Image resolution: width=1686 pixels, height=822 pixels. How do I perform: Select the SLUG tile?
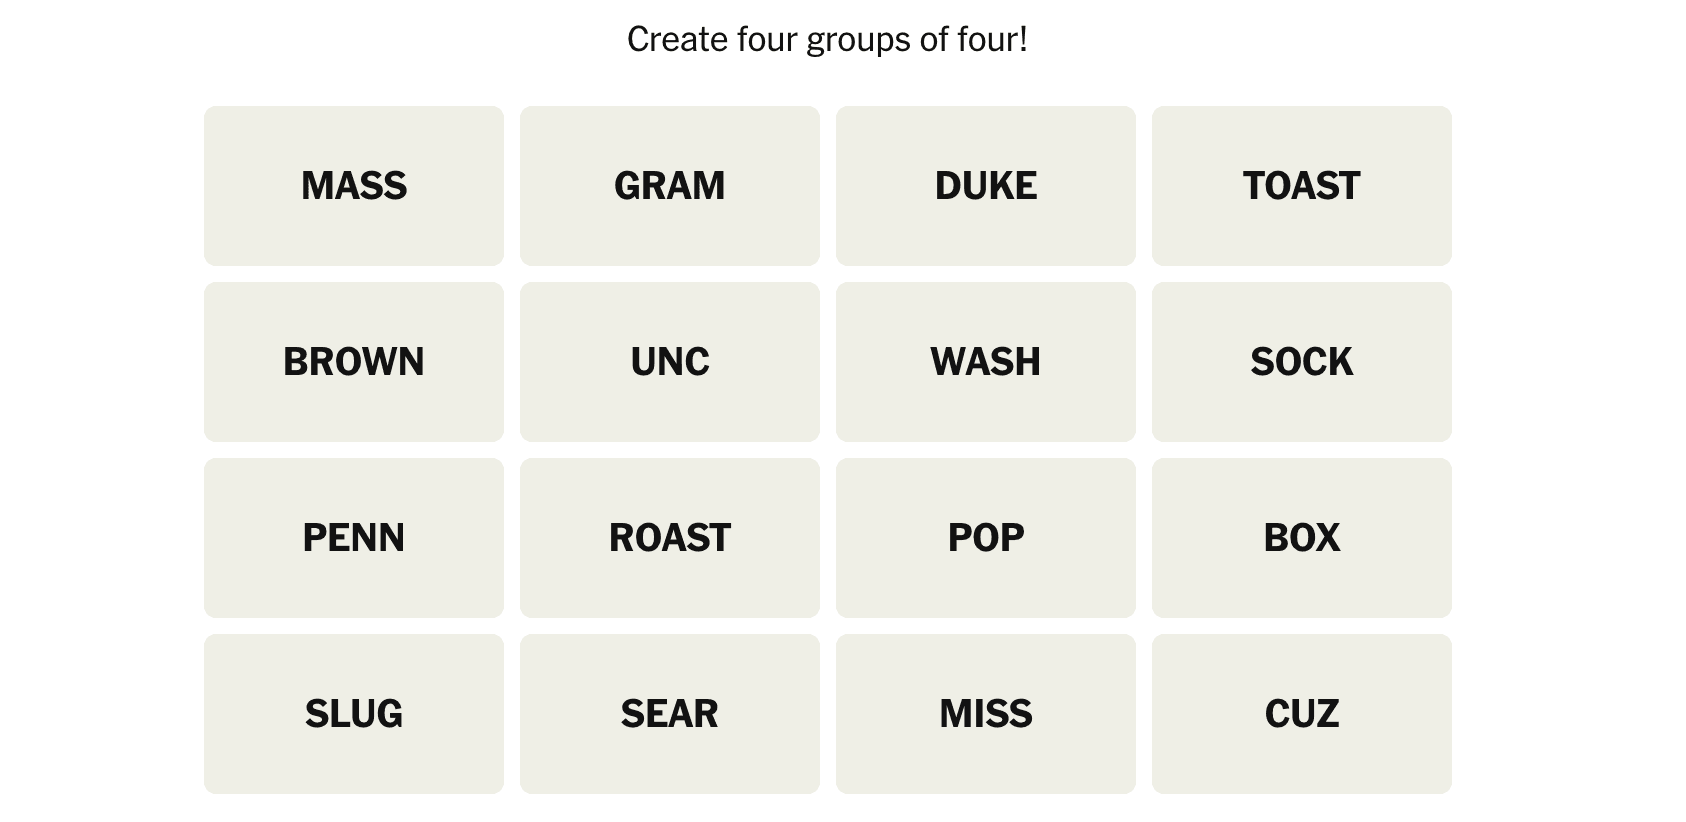click(353, 714)
